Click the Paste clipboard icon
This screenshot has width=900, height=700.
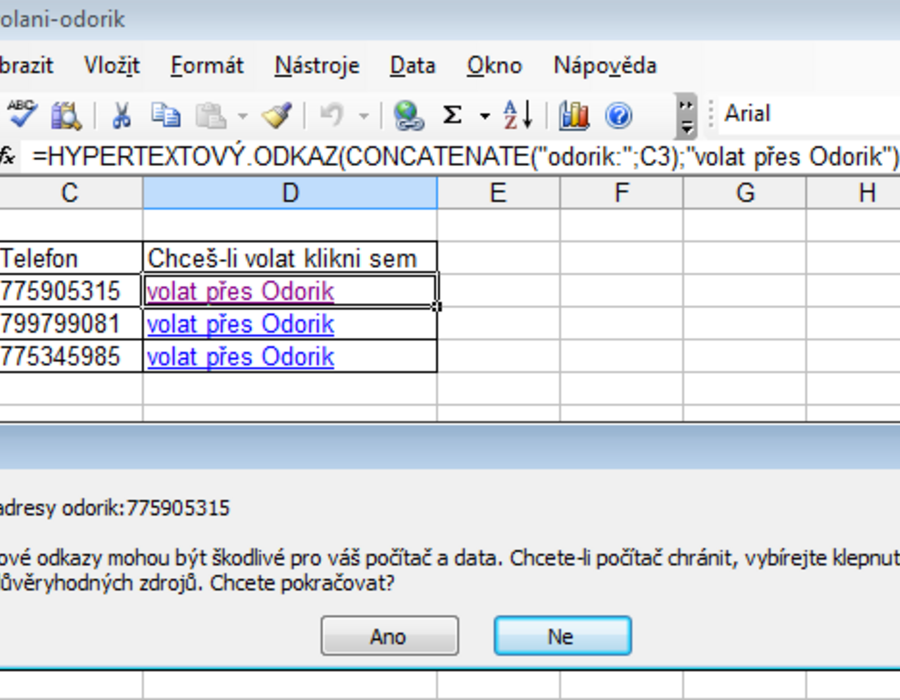coord(211,115)
